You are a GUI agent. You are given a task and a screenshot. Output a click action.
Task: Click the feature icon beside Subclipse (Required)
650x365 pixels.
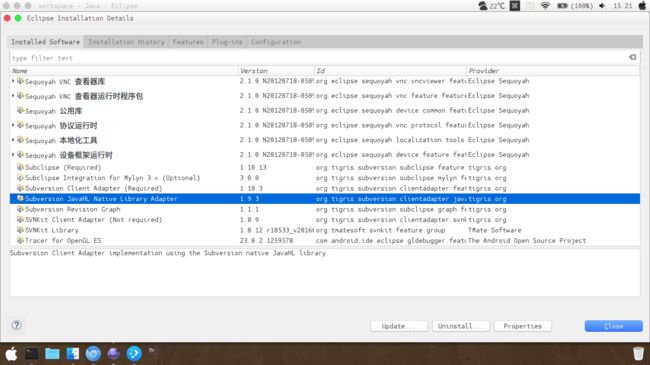(x=20, y=167)
